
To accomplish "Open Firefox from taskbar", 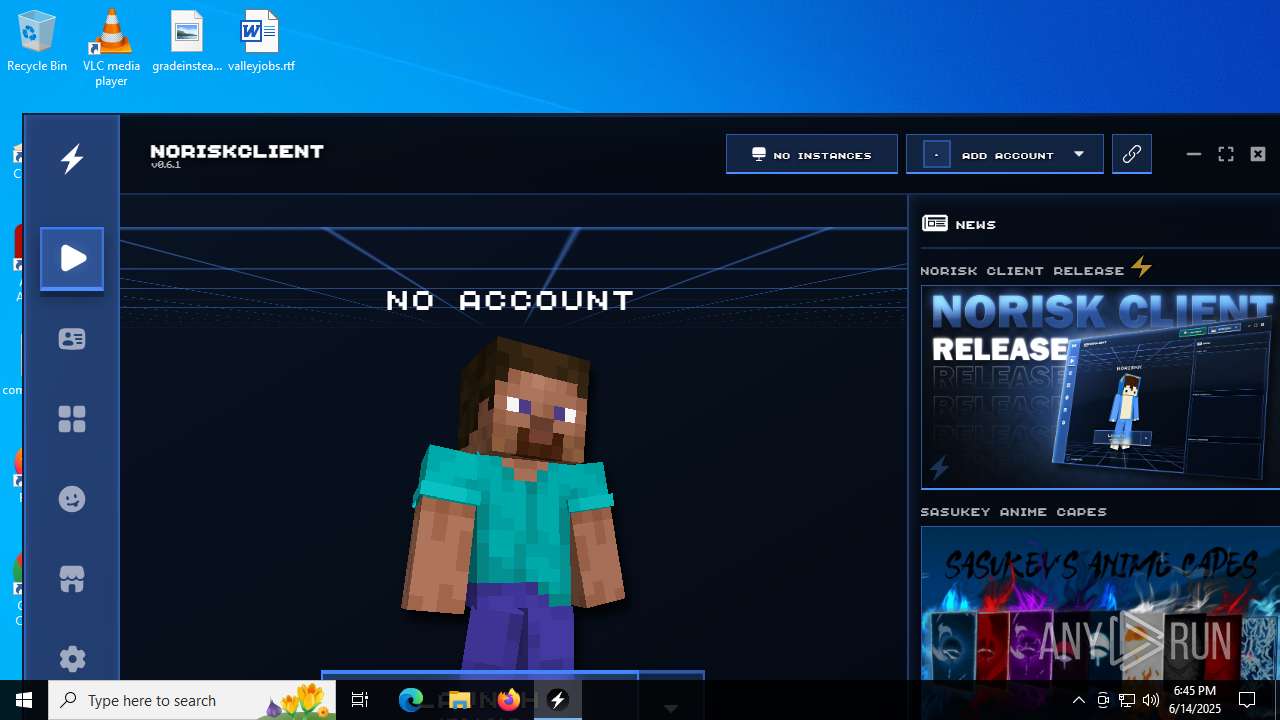I will click(508, 700).
